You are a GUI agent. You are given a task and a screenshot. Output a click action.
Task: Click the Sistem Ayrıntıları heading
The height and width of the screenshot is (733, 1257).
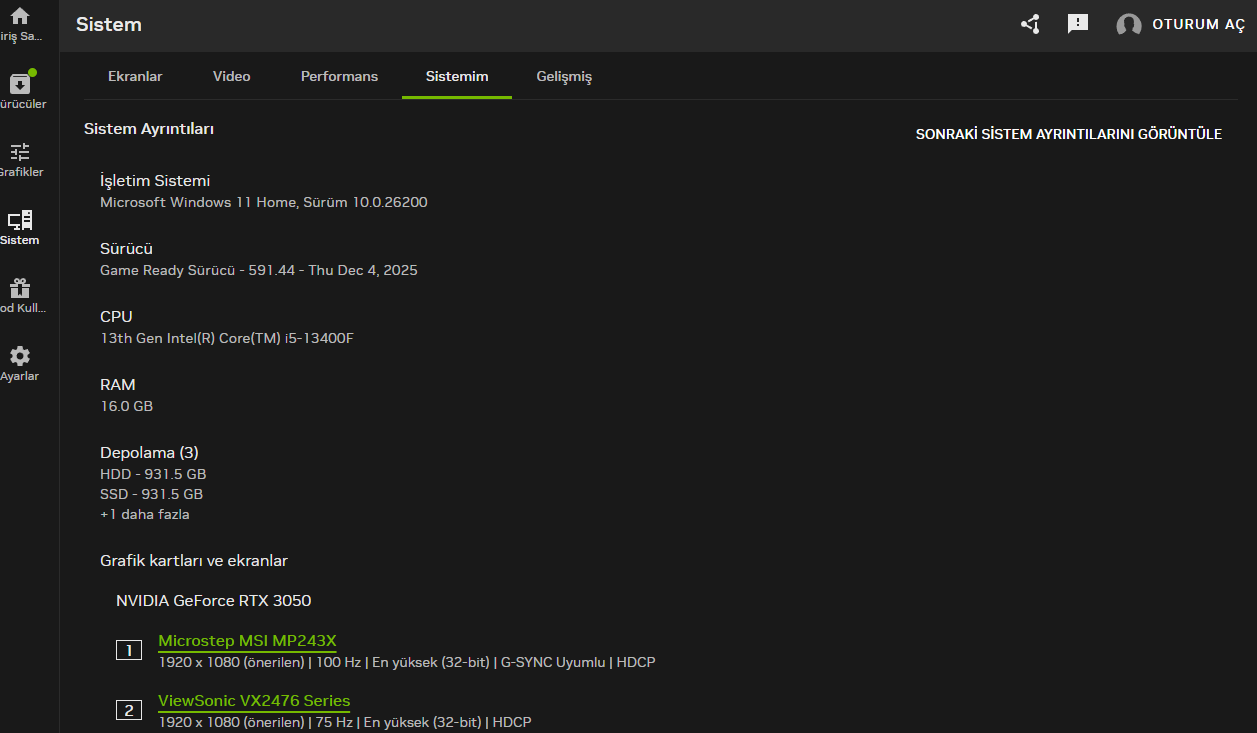149,129
